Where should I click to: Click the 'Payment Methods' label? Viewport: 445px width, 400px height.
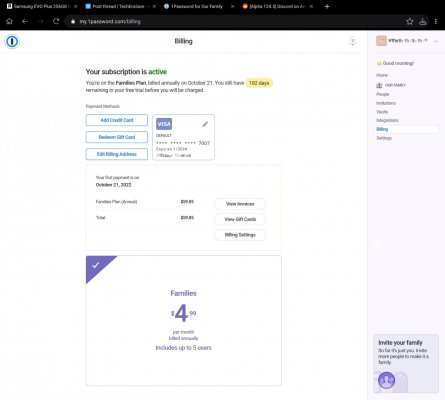103,106
